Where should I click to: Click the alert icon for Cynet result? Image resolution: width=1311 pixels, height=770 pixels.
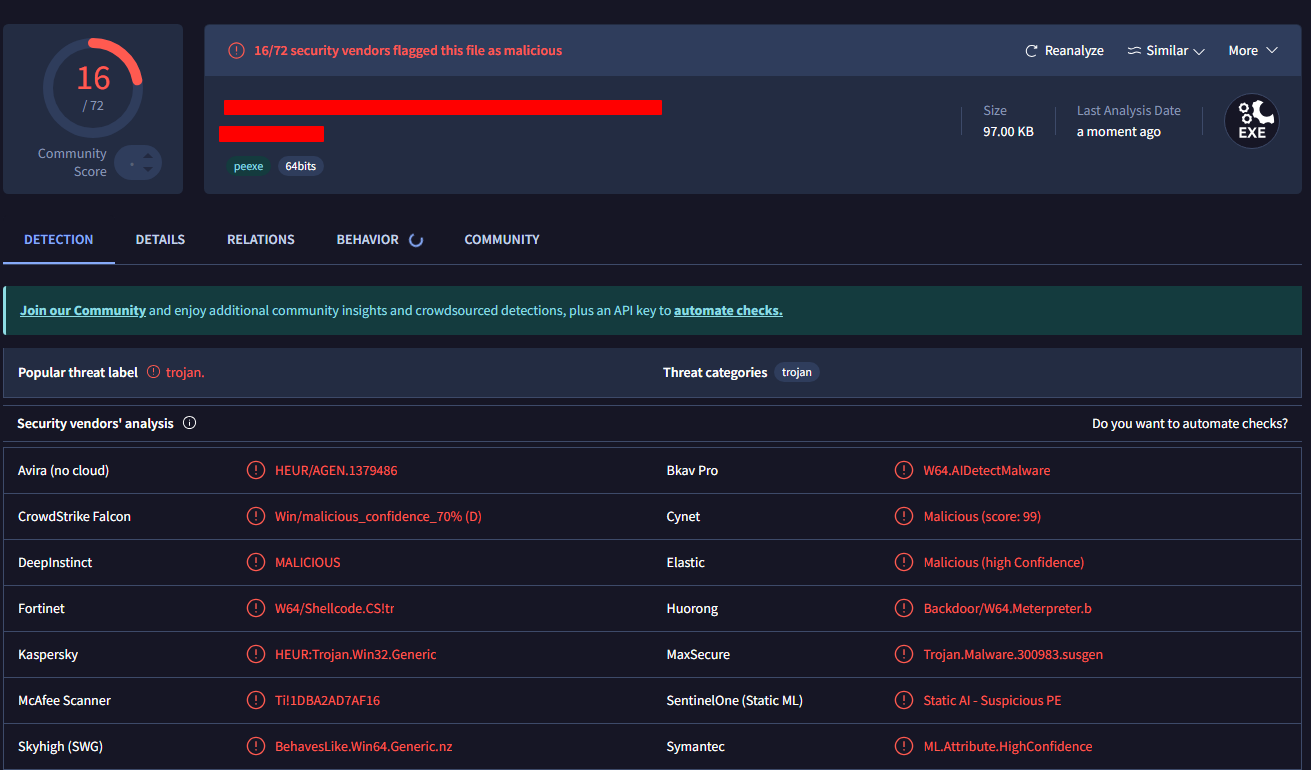click(904, 516)
